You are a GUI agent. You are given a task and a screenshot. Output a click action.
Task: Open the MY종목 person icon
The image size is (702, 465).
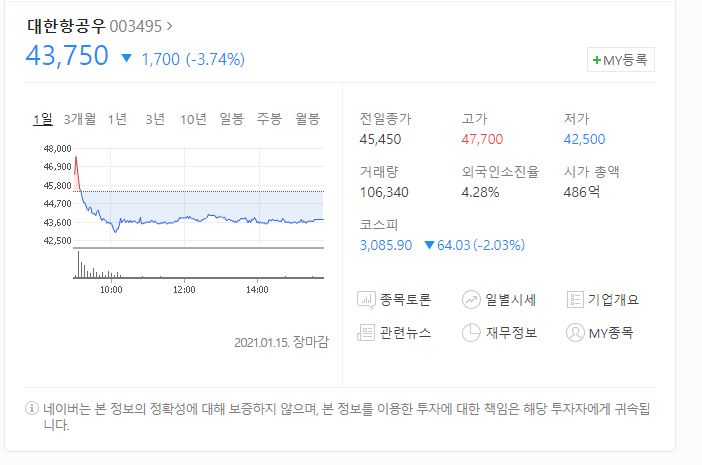click(575, 333)
